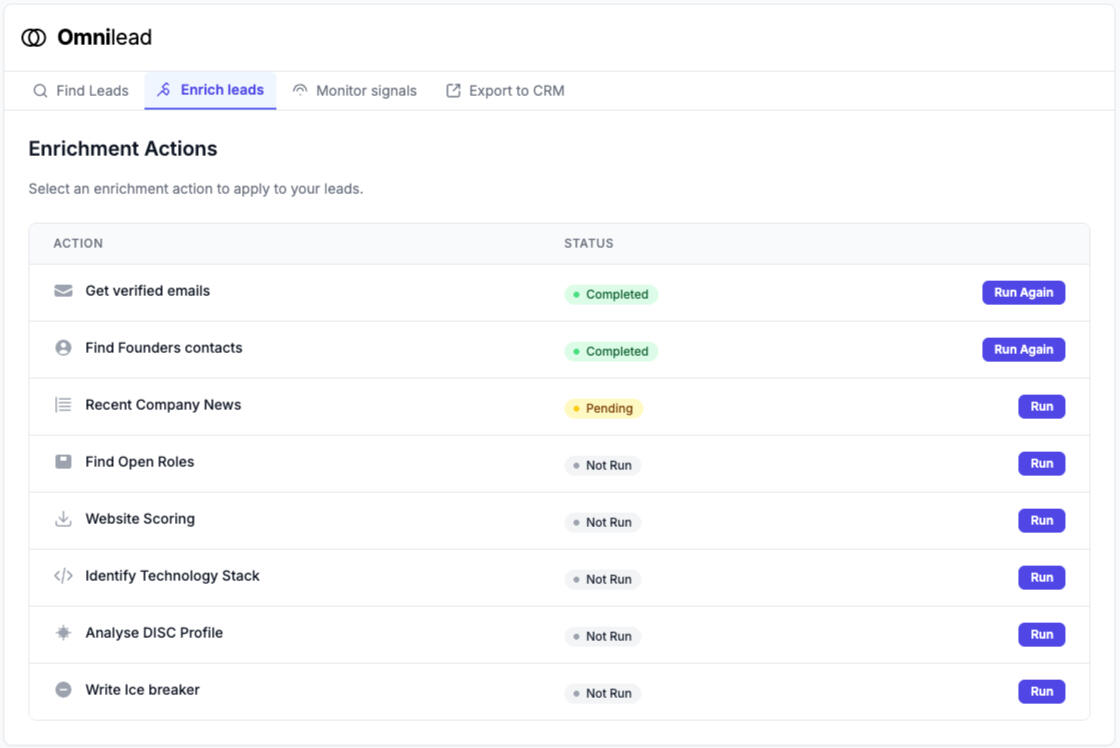Viewport: 1120px width, 748px height.
Task: Click the envelope icon beside Get verified emails
Action: 63,291
